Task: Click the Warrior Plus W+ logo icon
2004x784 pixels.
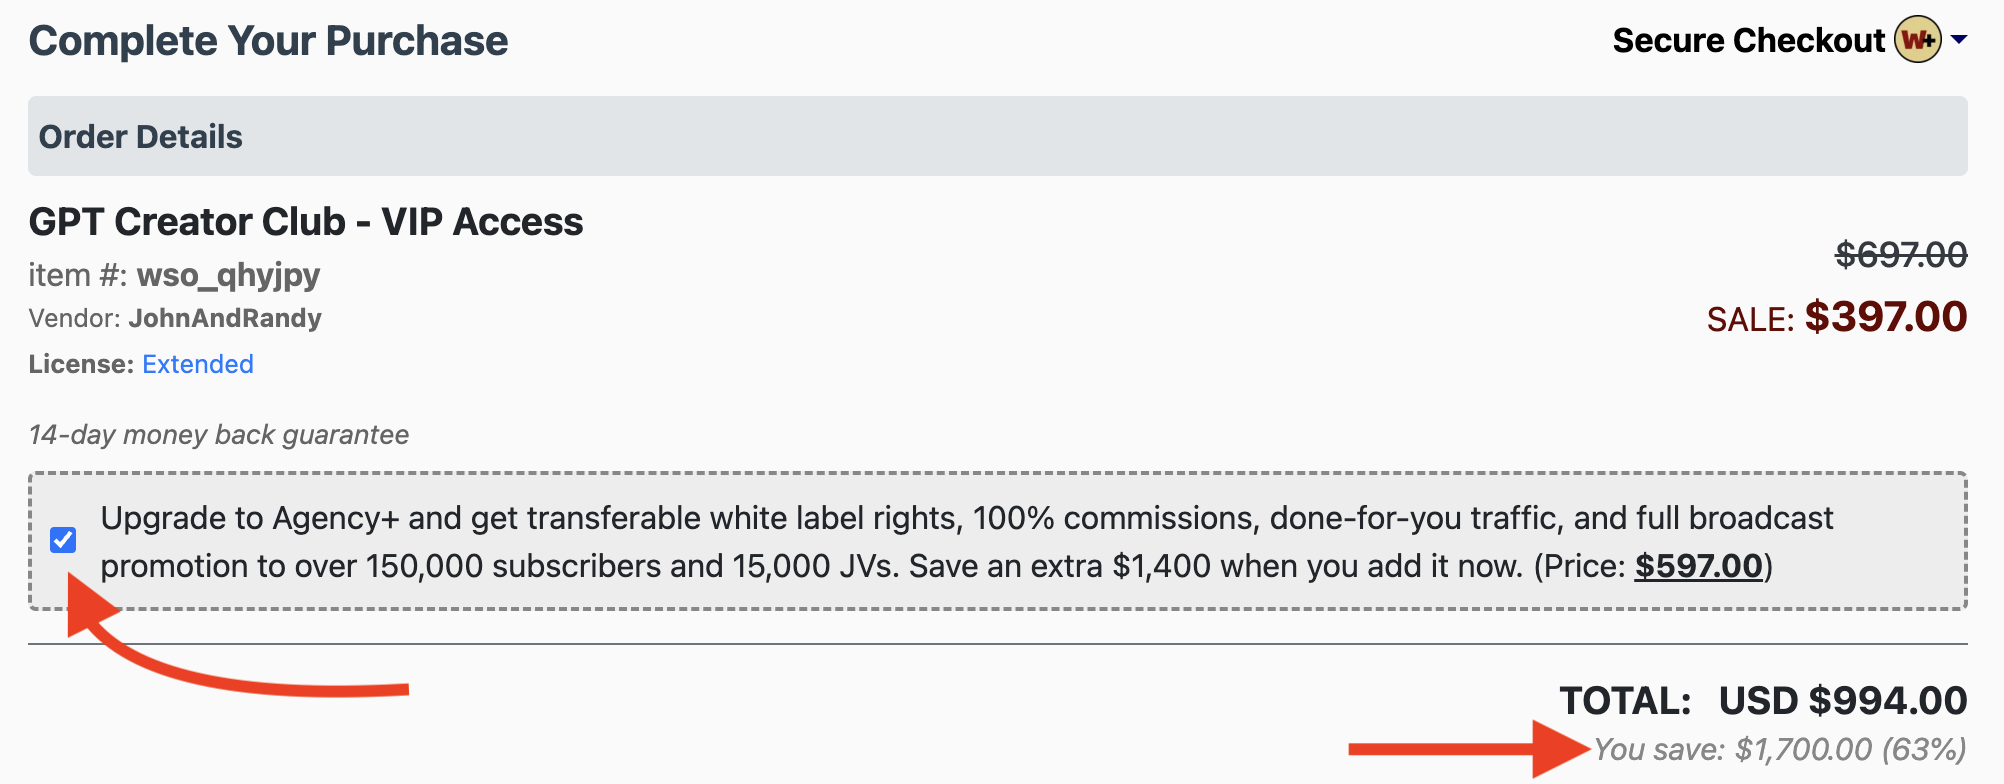Action: coord(1918,40)
